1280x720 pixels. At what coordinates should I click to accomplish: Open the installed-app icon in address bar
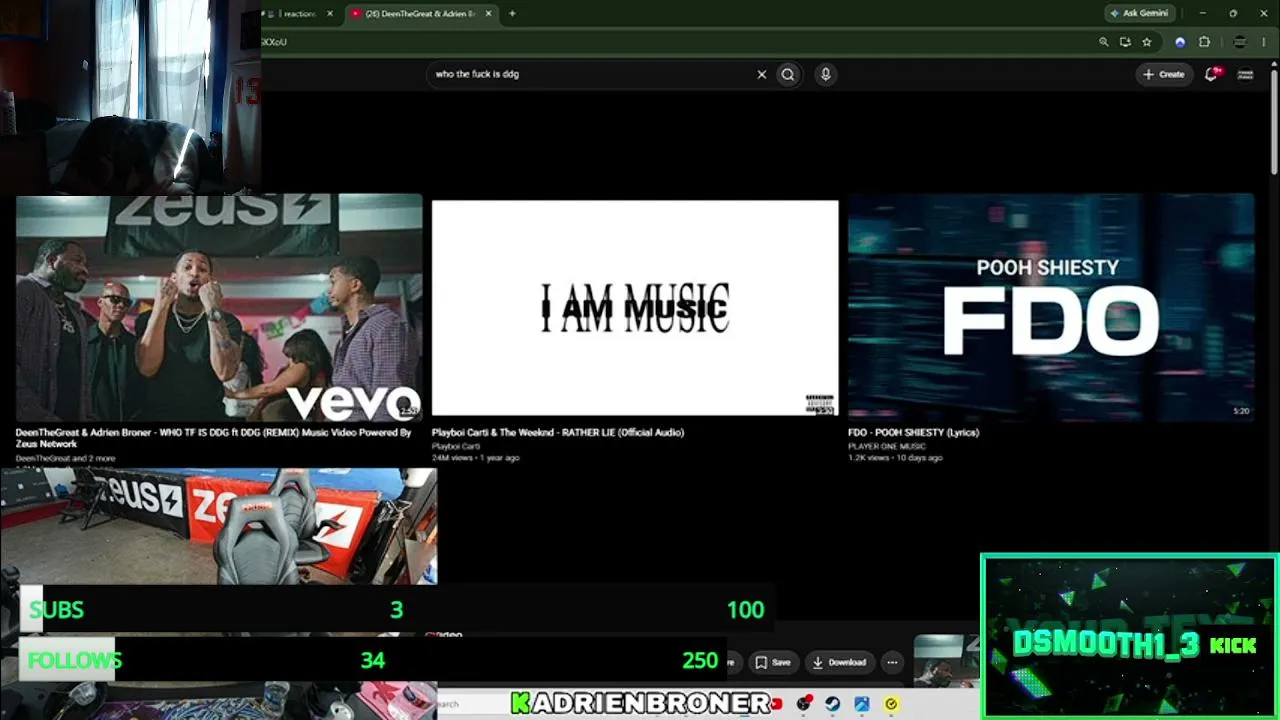click(1125, 42)
